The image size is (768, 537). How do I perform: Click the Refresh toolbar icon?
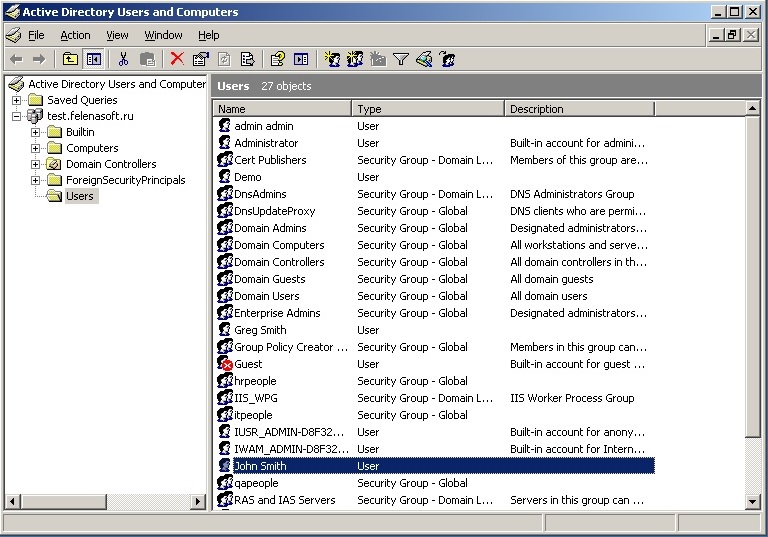click(224, 60)
